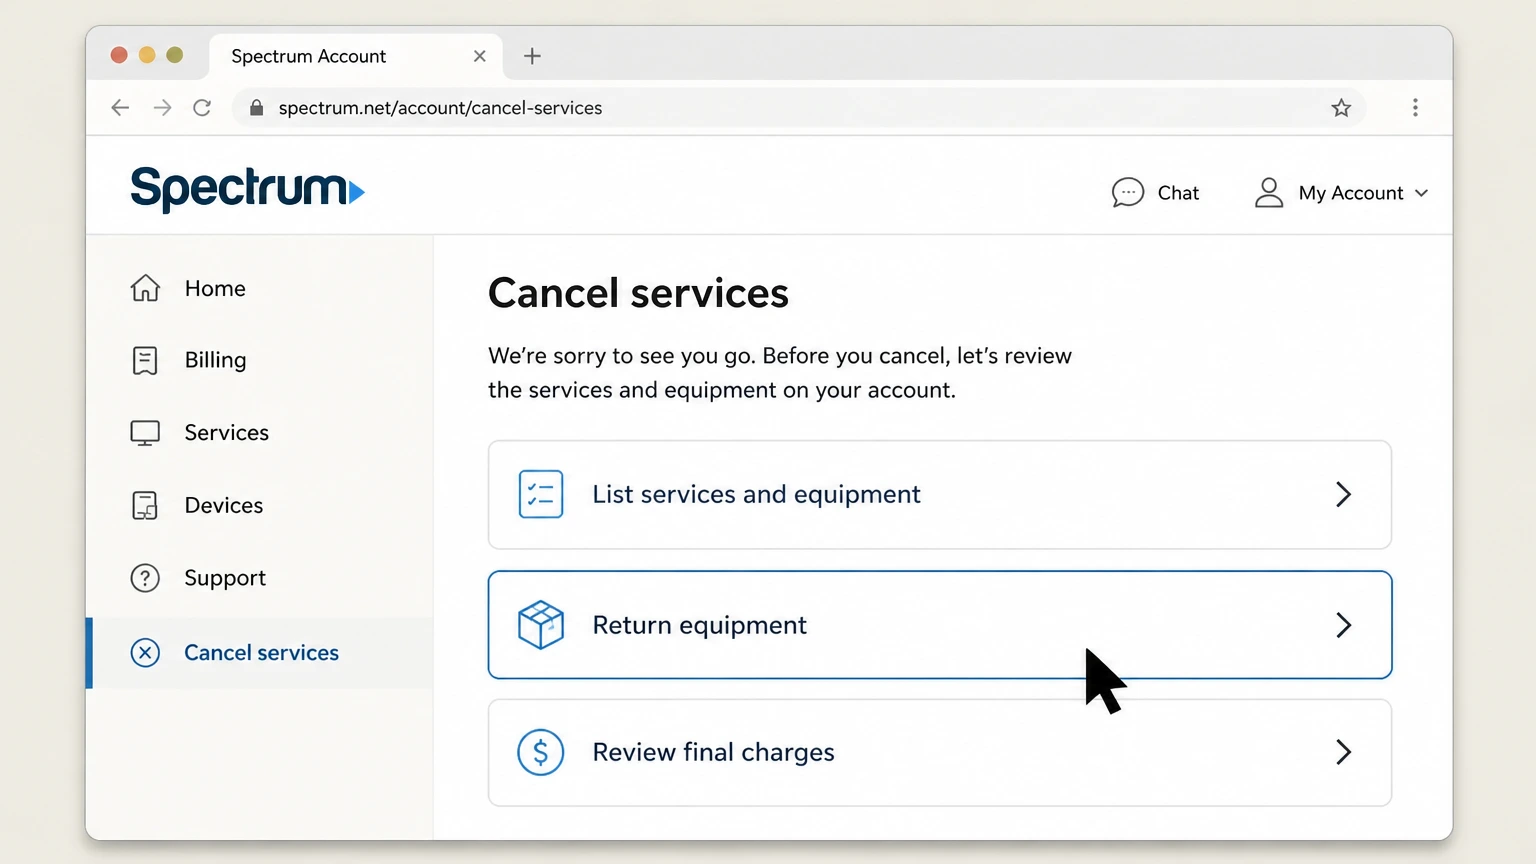Viewport: 1536px width, 864px height.
Task: Click the Services monitor icon
Action: point(145,433)
